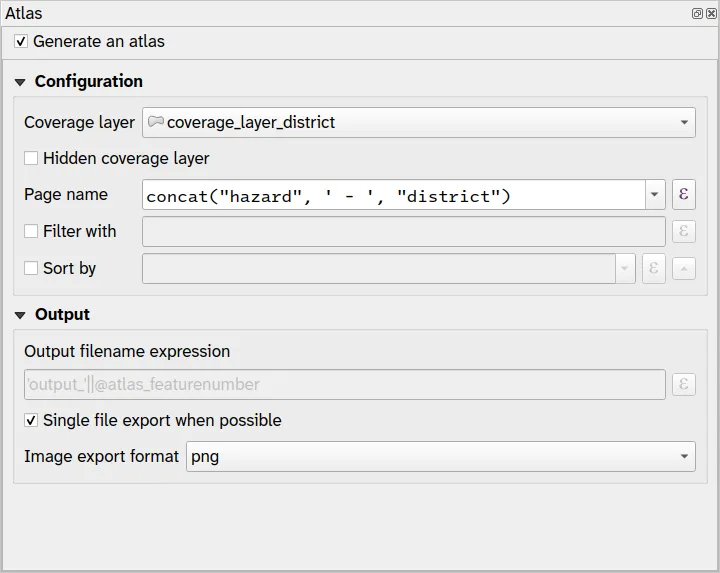This screenshot has width=720, height=573.
Task: Open the output filename expression editor
Action: pyautogui.click(x=684, y=384)
